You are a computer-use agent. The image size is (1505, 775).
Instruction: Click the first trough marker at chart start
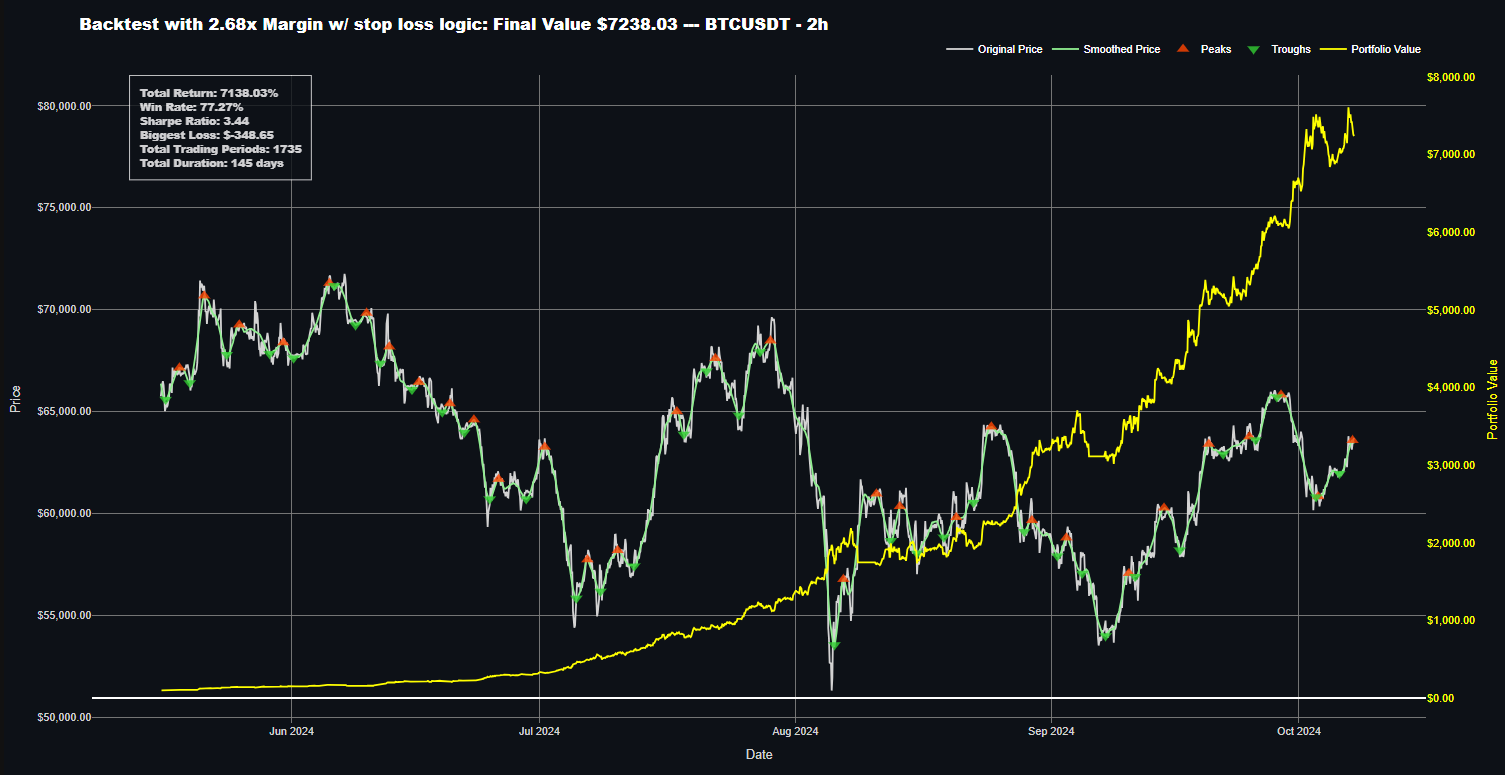click(x=166, y=400)
